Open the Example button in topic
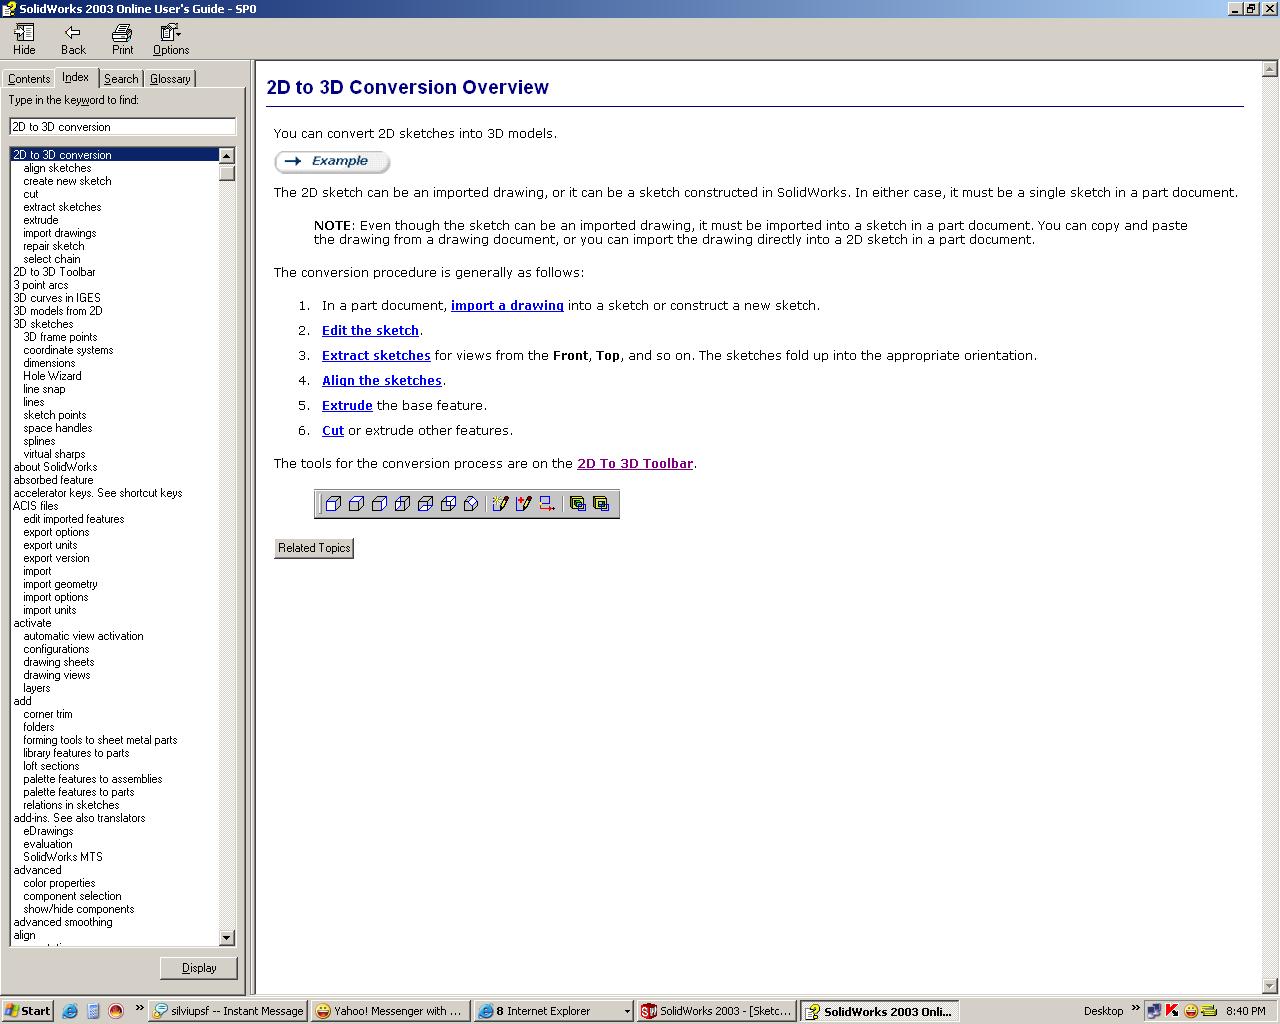1280x1024 pixels. 332,161
